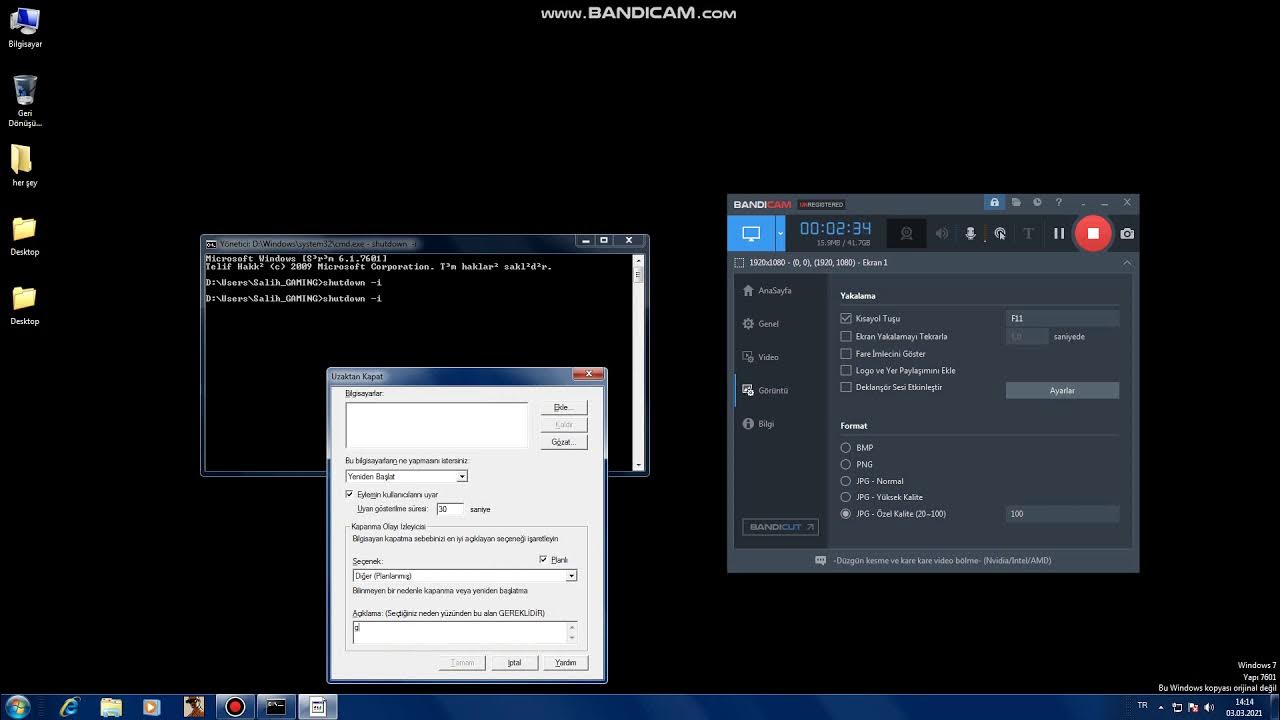Click the rectangle selection icon beside 1920x1080
Screen dimensions: 1280x720
click(x=739, y=262)
